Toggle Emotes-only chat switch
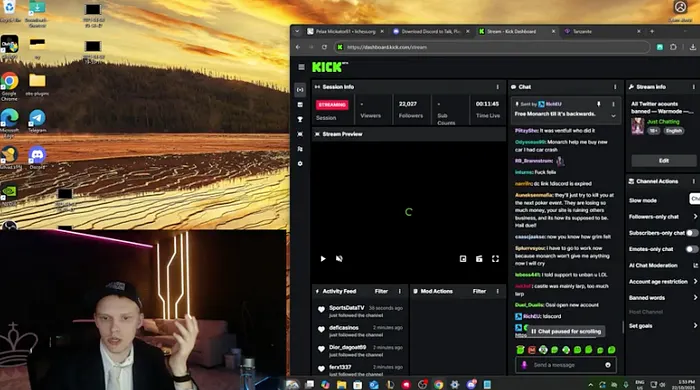700x390 pixels. (692, 249)
